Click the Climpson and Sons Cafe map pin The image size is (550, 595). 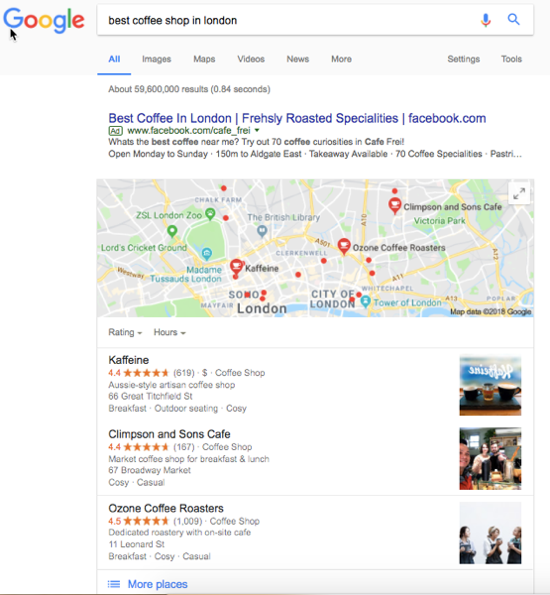395,205
